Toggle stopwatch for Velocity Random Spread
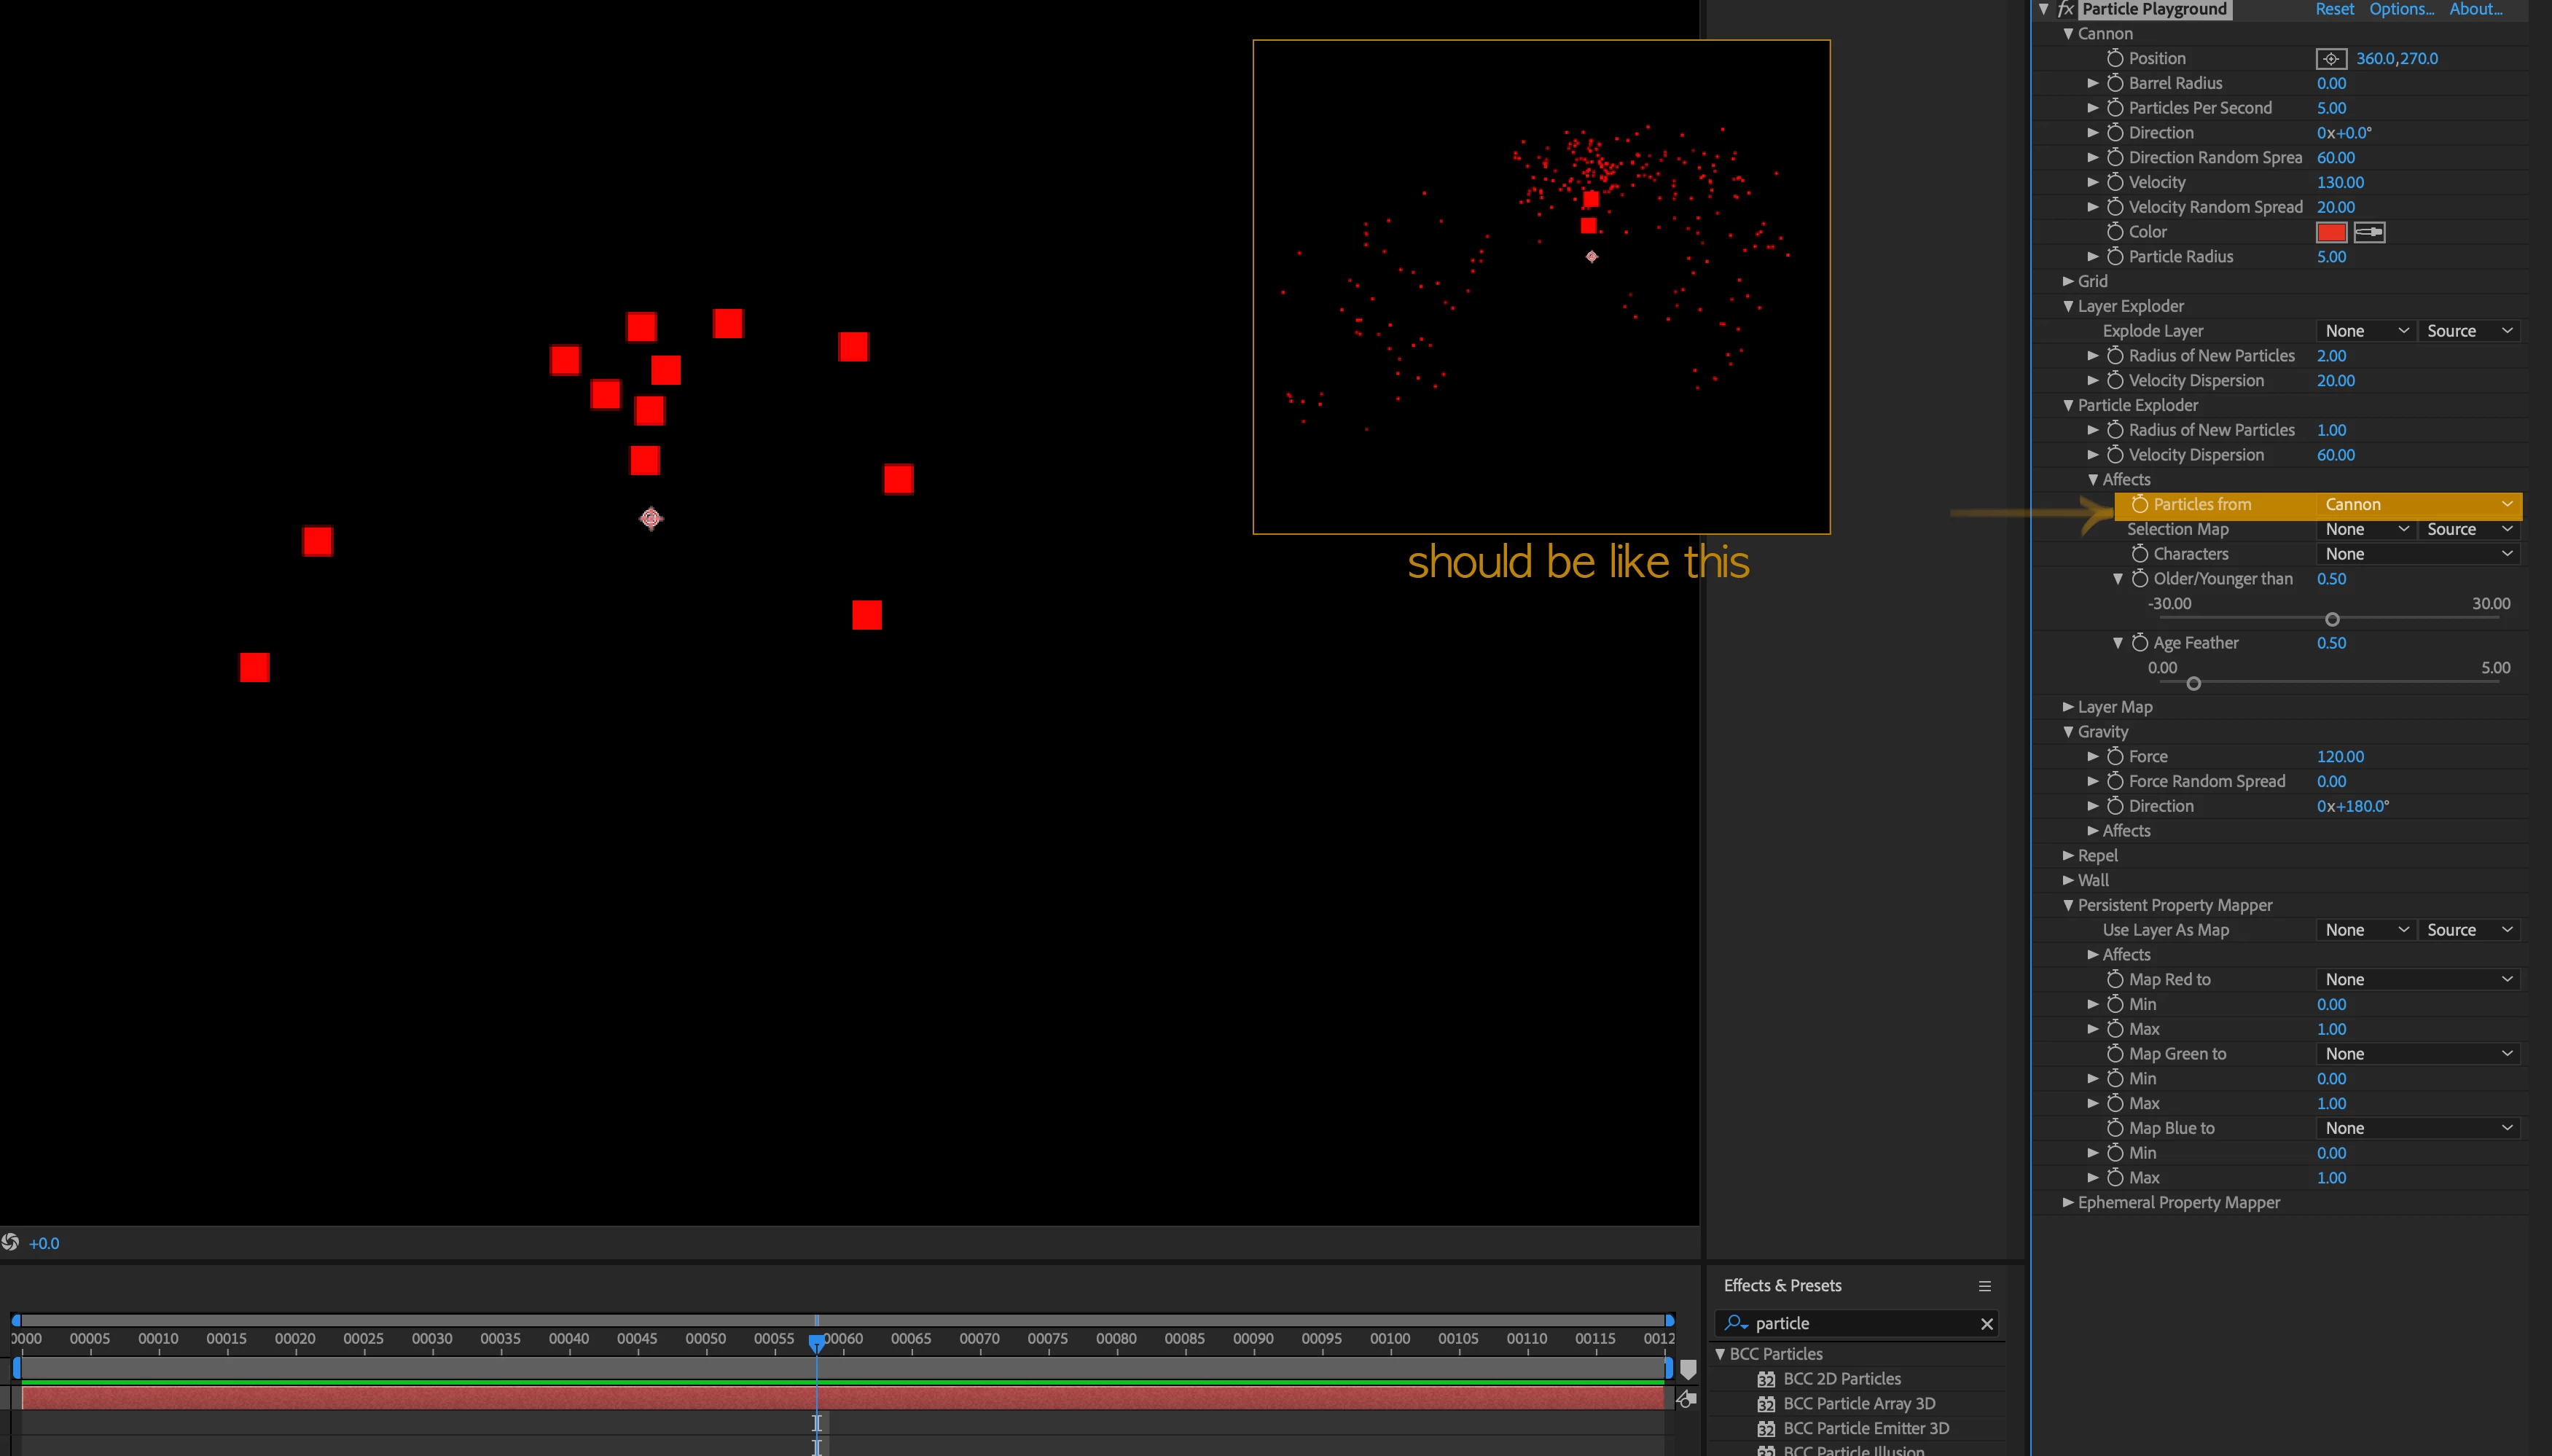2552x1456 pixels. pyautogui.click(x=2115, y=207)
